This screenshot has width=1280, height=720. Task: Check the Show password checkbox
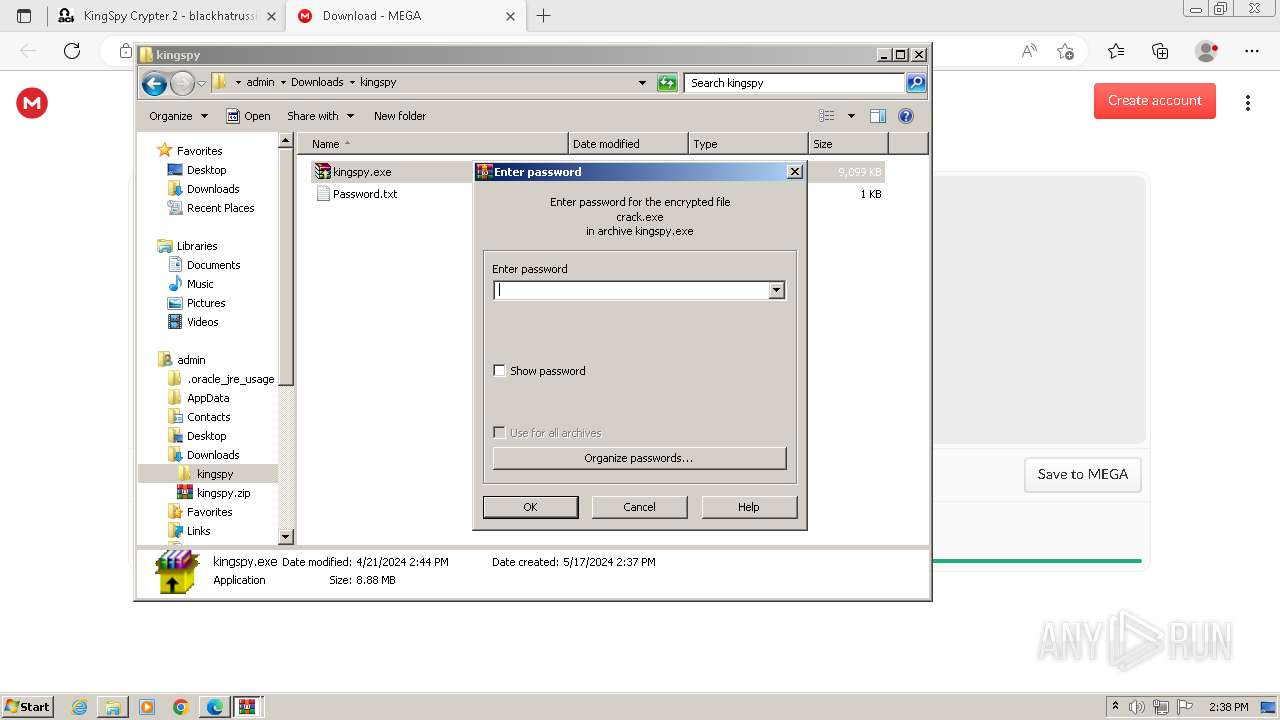499,371
